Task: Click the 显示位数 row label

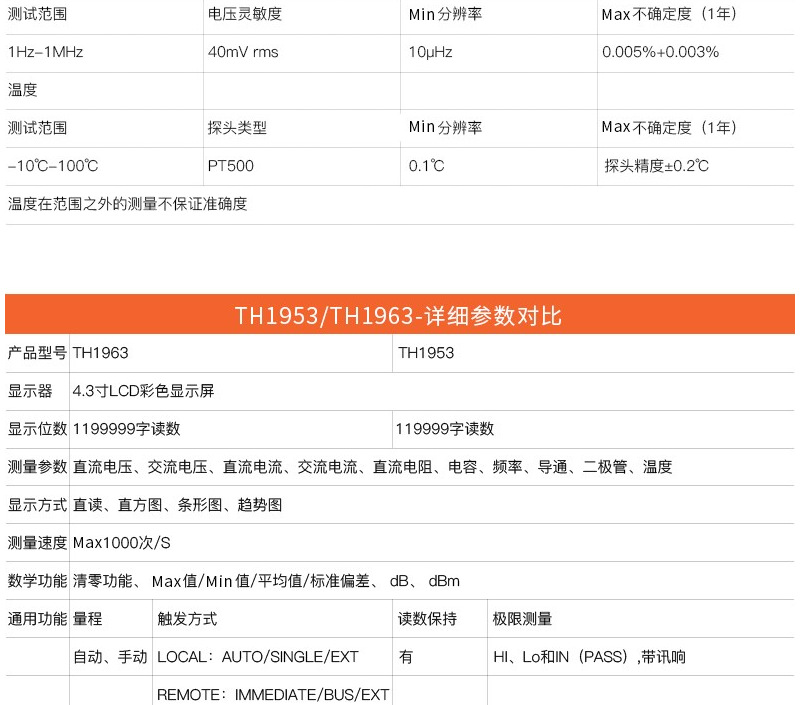Action: pyautogui.click(x=37, y=429)
